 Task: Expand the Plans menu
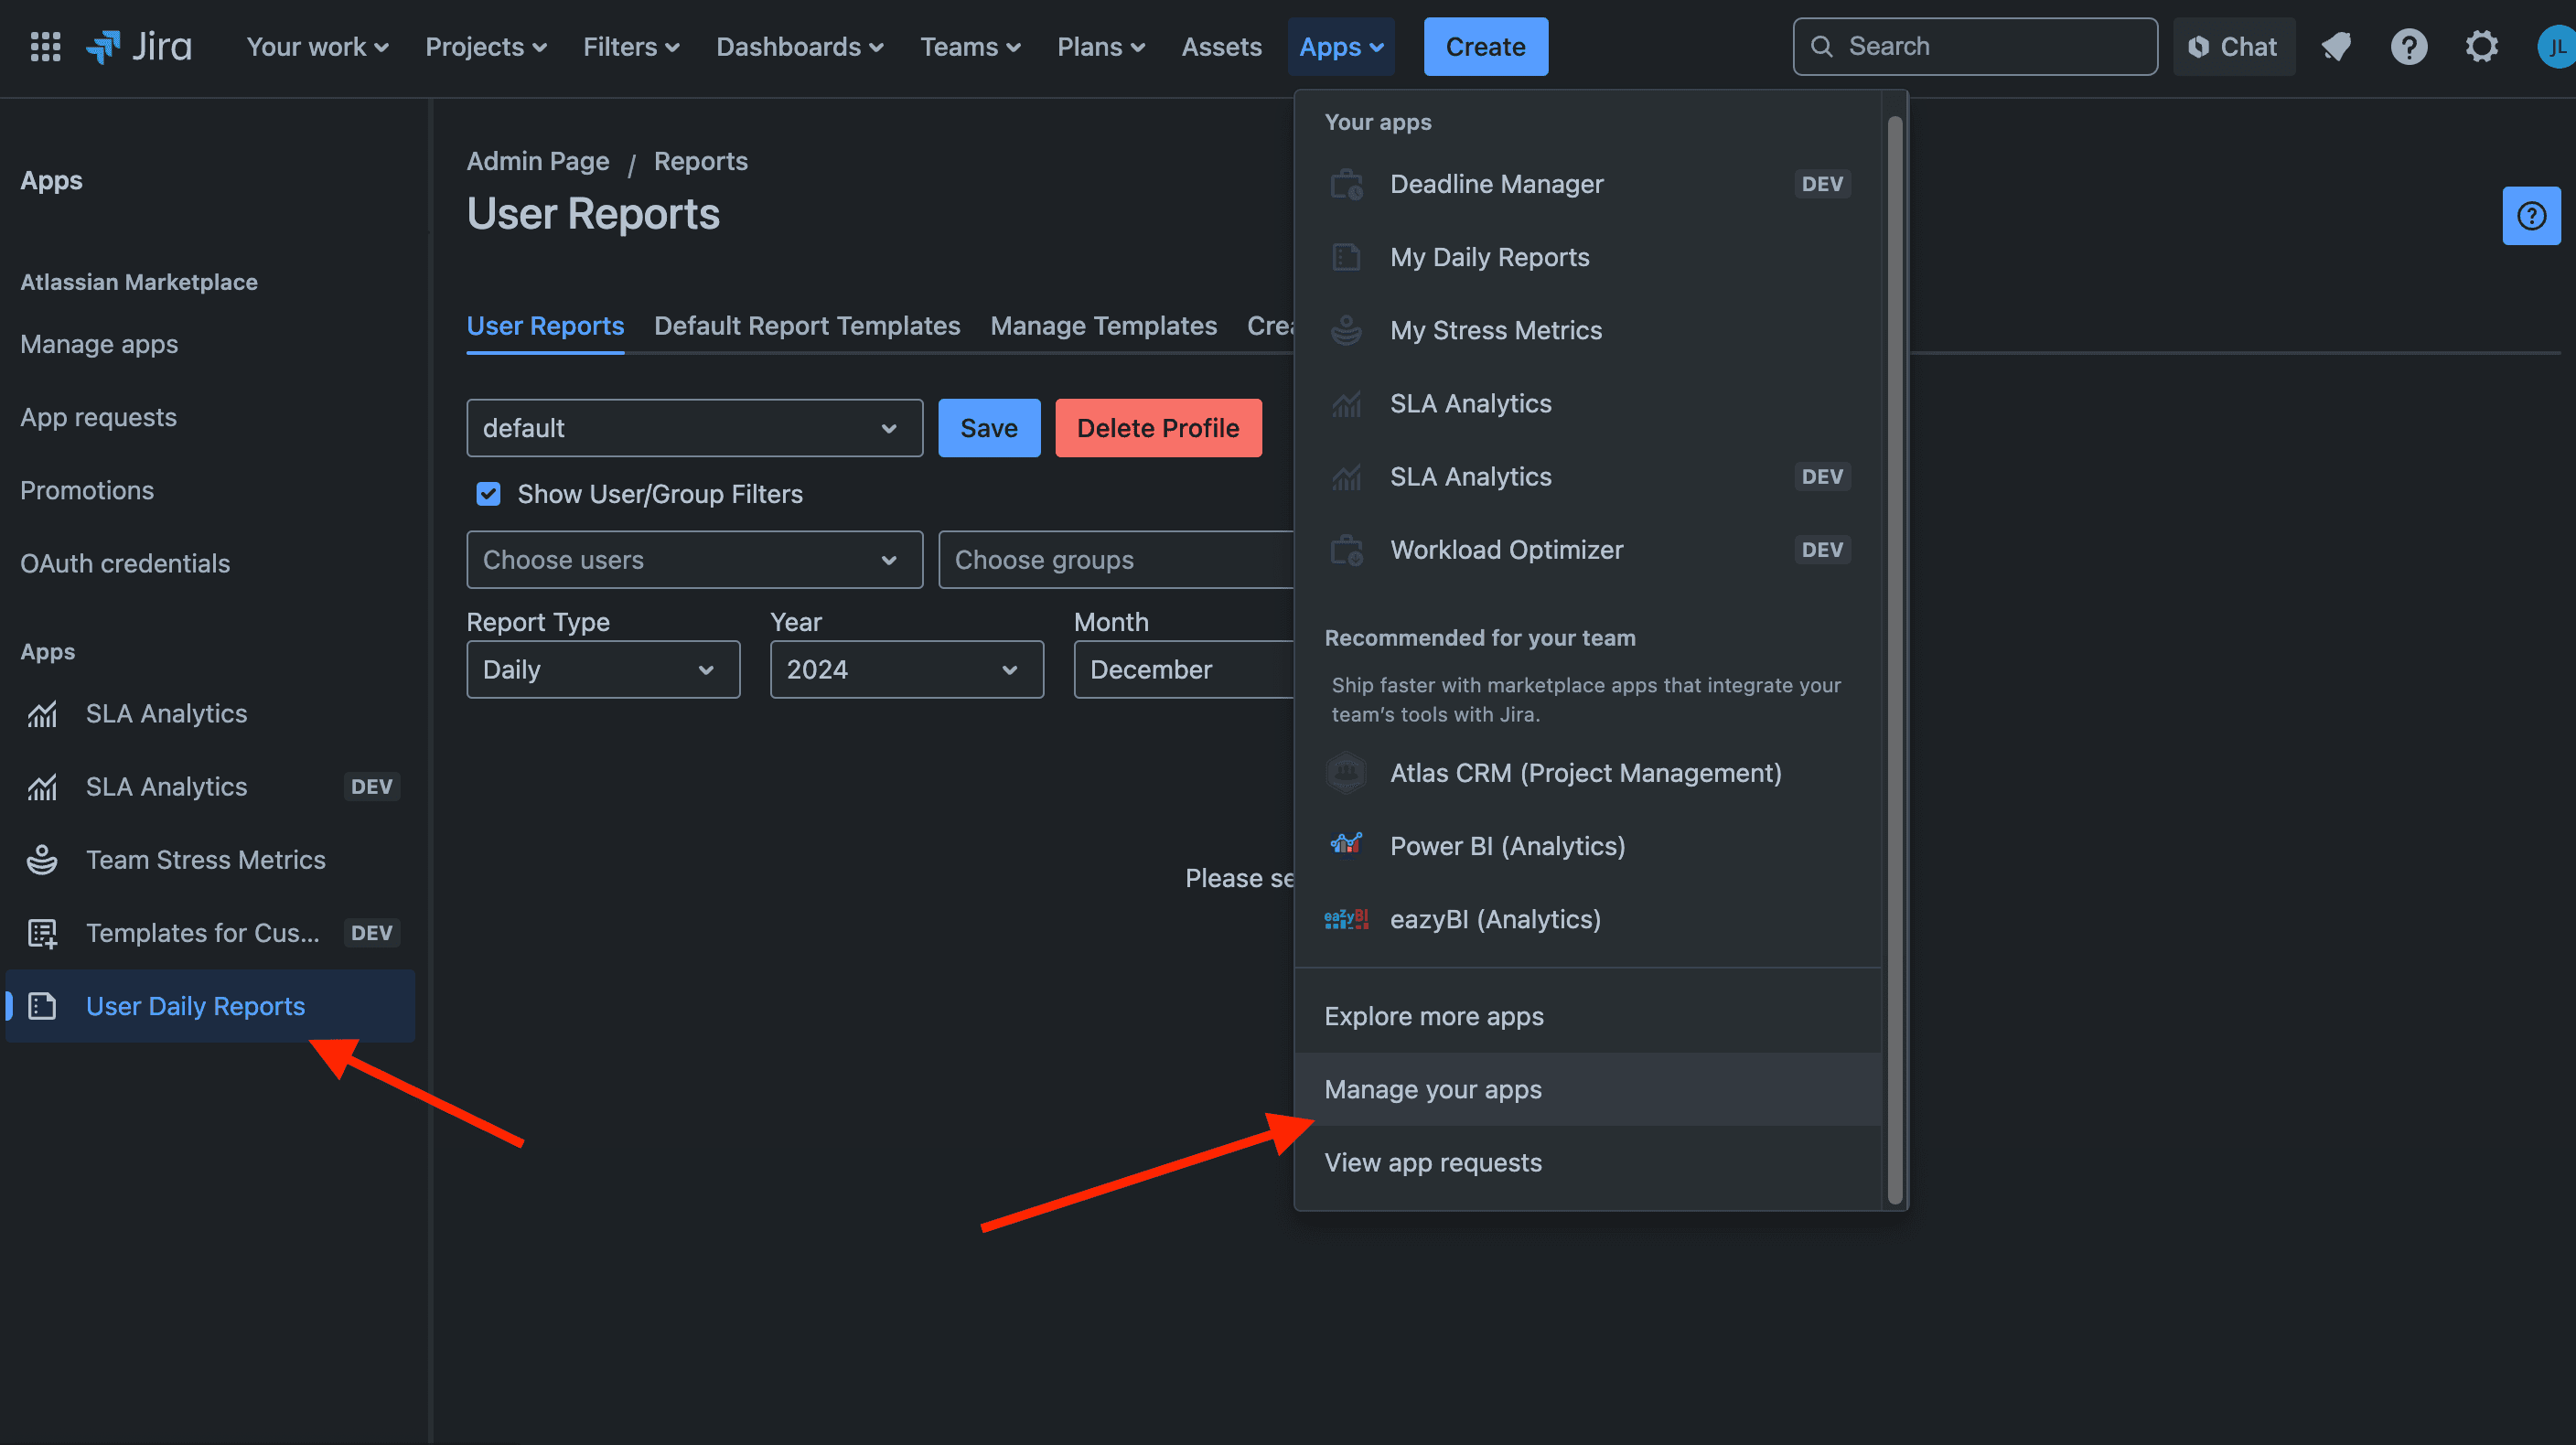[1101, 46]
